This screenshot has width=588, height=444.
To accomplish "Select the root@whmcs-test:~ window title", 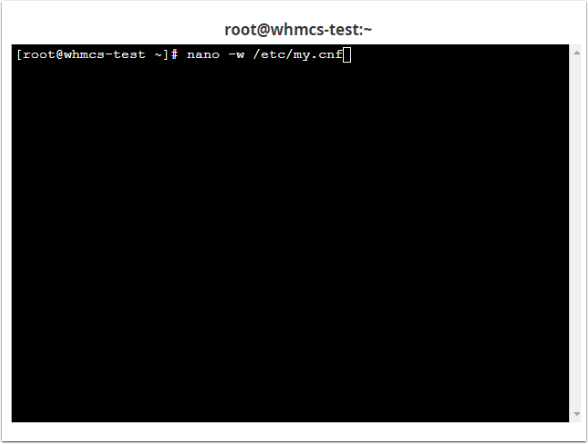I will [x=298, y=30].
